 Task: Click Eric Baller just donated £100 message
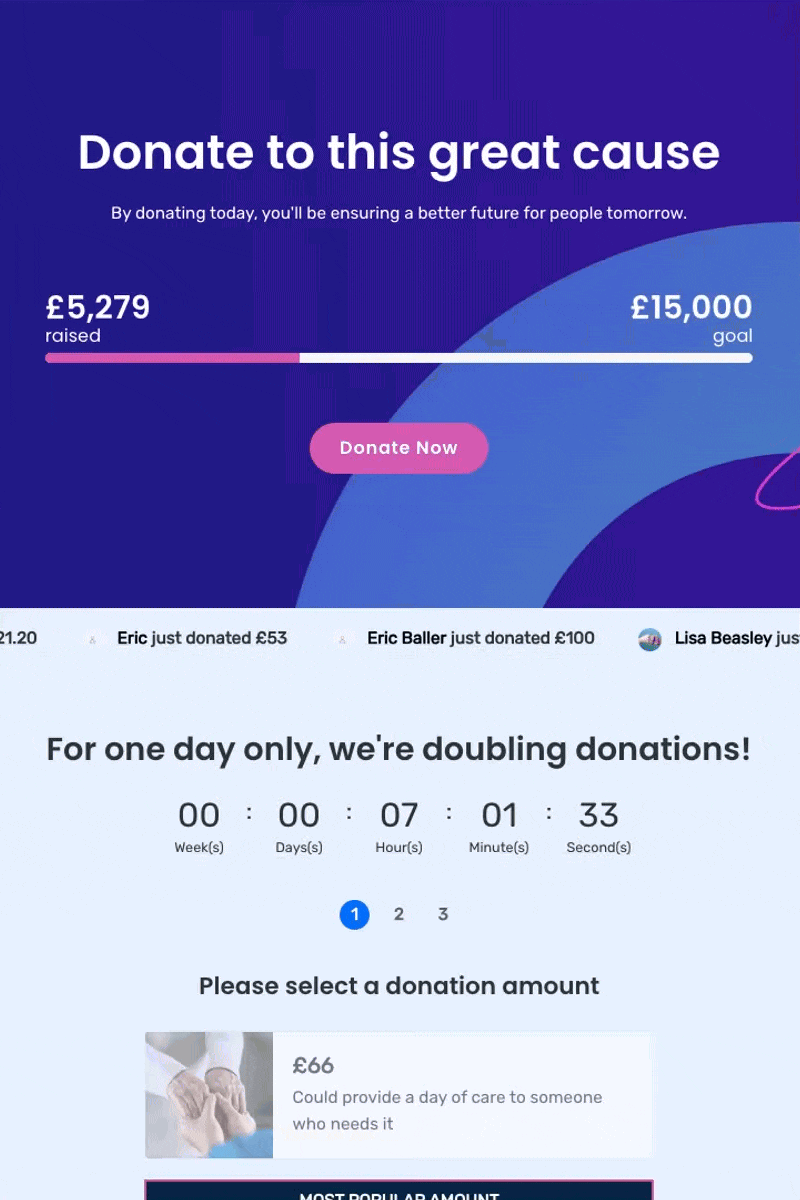pos(481,638)
